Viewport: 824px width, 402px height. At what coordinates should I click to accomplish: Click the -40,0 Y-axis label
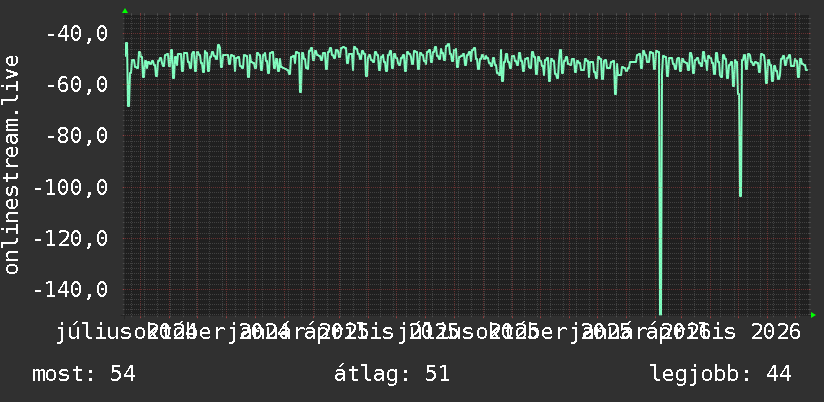coord(77,34)
